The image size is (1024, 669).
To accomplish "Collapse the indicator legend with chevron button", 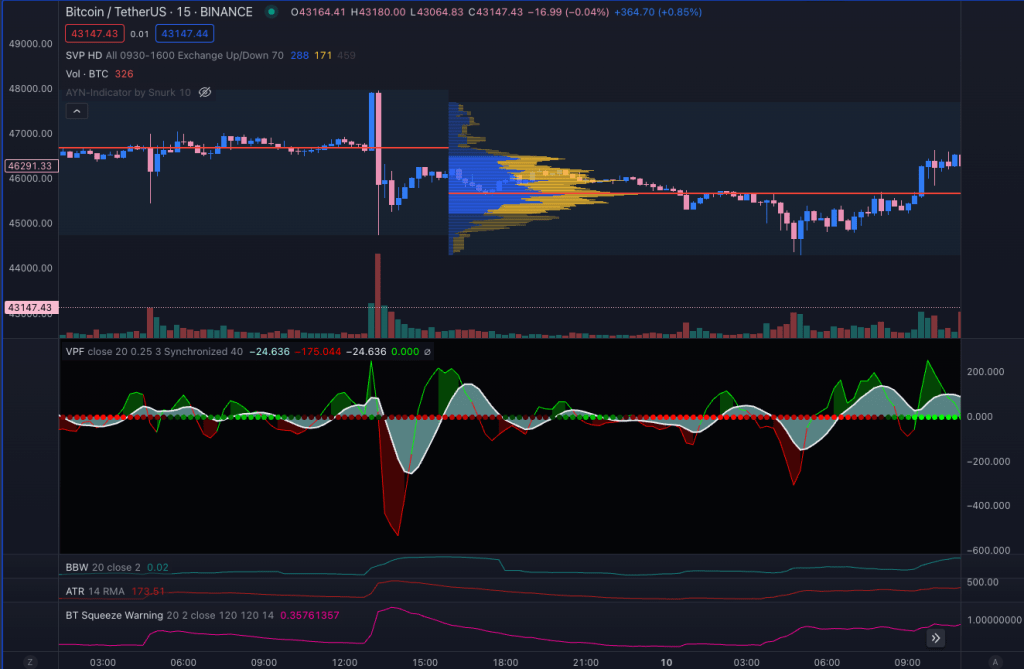I will (75, 112).
